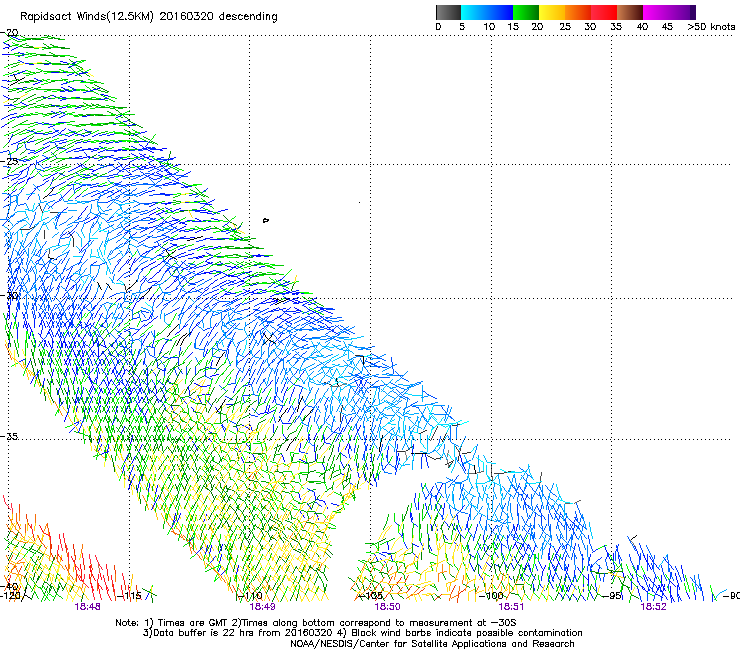This screenshot has height=650, width=740.
Task: Click the '-35' latitude label on left axis
Action: 9,436
